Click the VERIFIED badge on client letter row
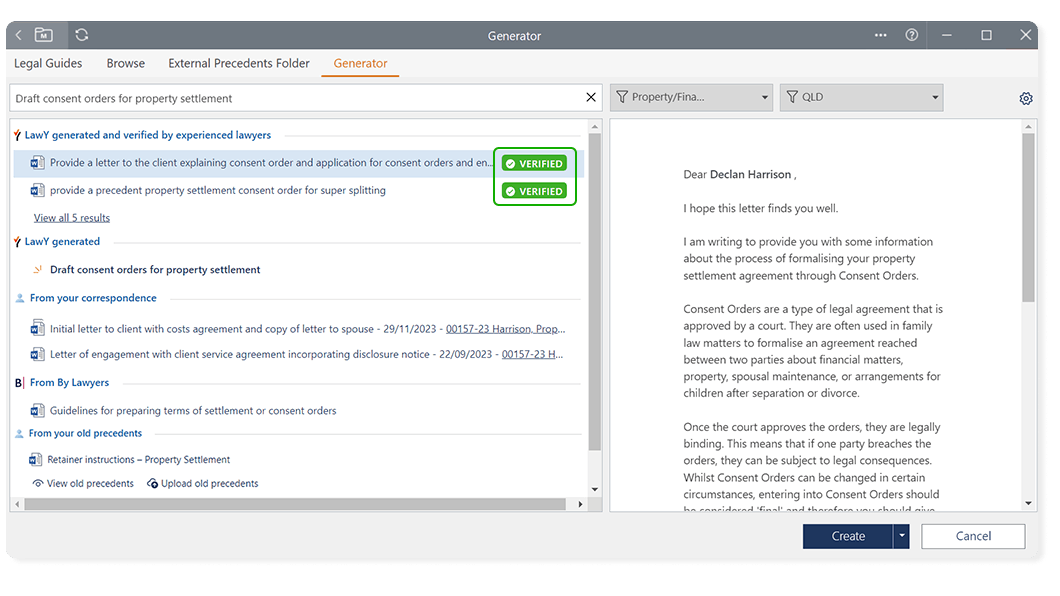The width and height of the screenshot is (1060, 596). pos(534,164)
